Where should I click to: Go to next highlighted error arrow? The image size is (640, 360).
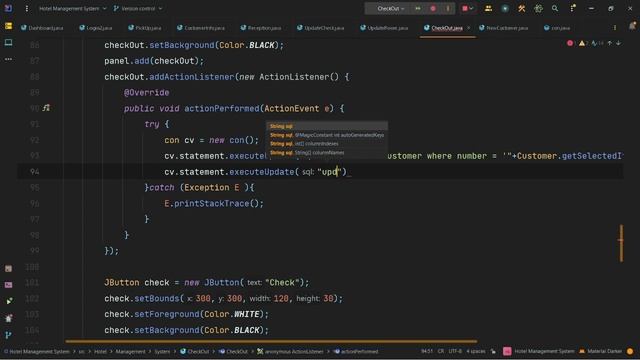point(619,43)
